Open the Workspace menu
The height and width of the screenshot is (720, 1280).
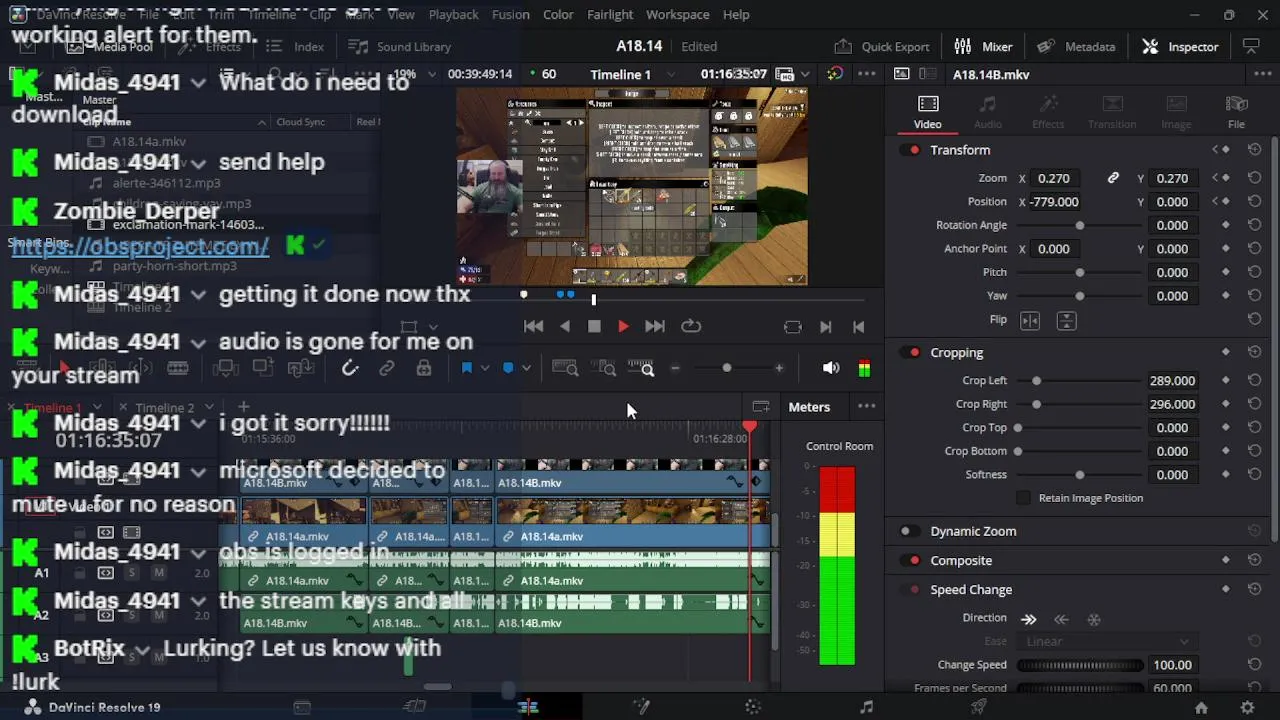678,14
